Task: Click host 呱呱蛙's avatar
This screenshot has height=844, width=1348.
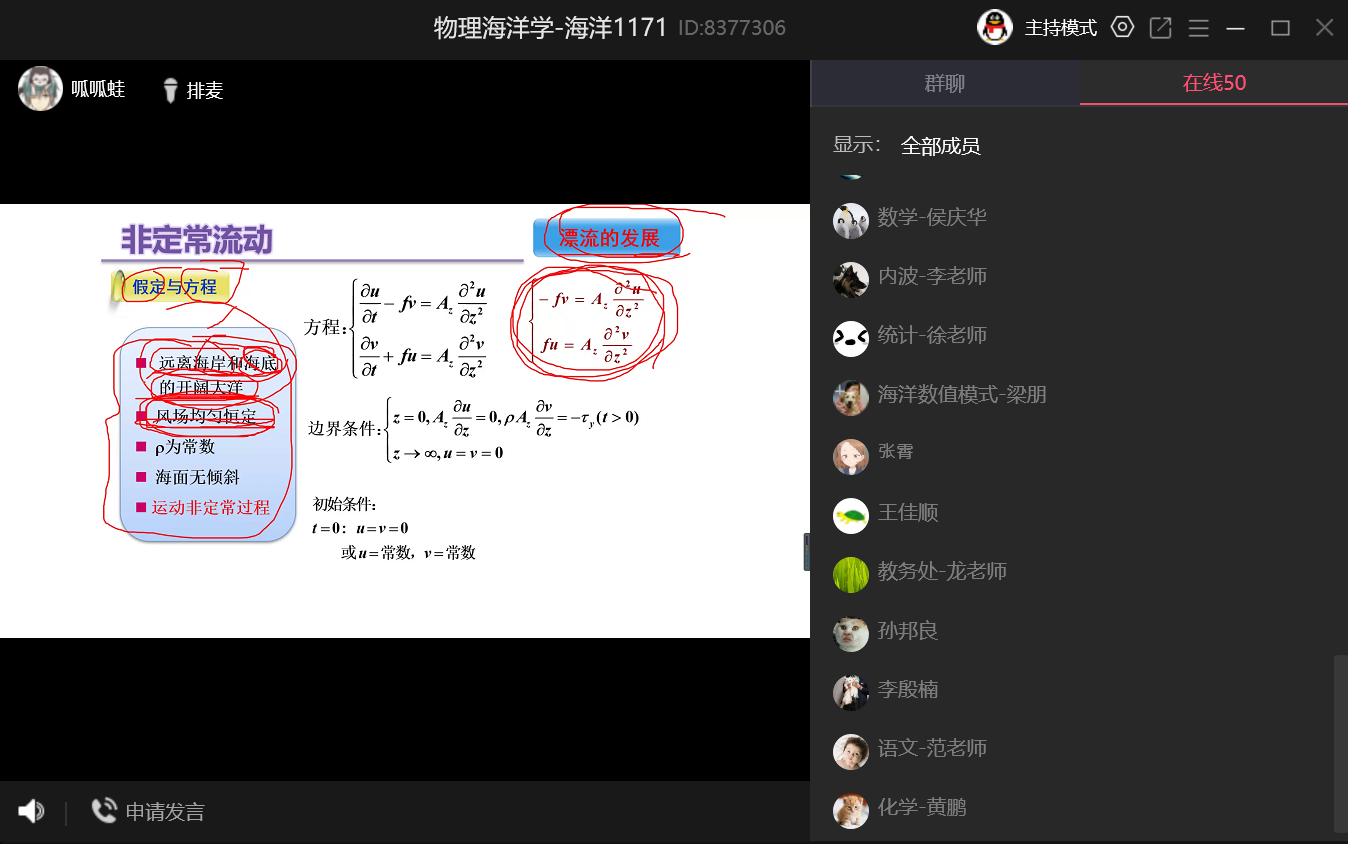Action: click(x=40, y=89)
